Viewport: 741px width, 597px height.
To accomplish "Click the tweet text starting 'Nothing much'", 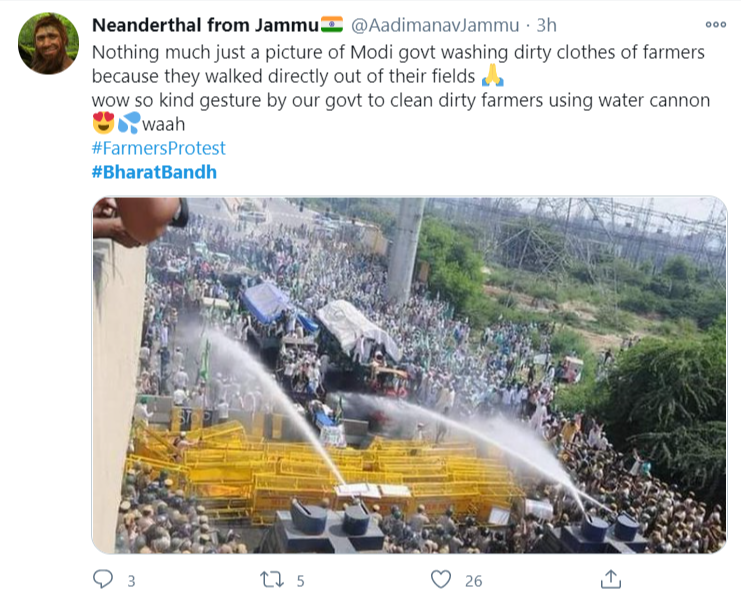I will click(401, 88).
